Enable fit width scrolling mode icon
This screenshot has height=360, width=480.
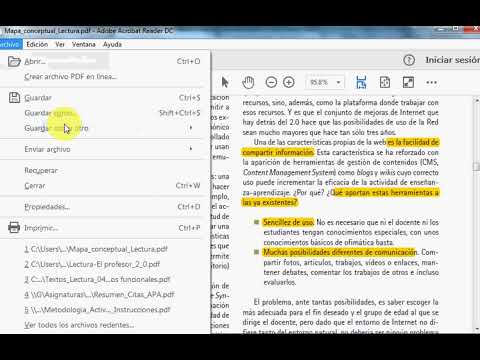point(361,82)
